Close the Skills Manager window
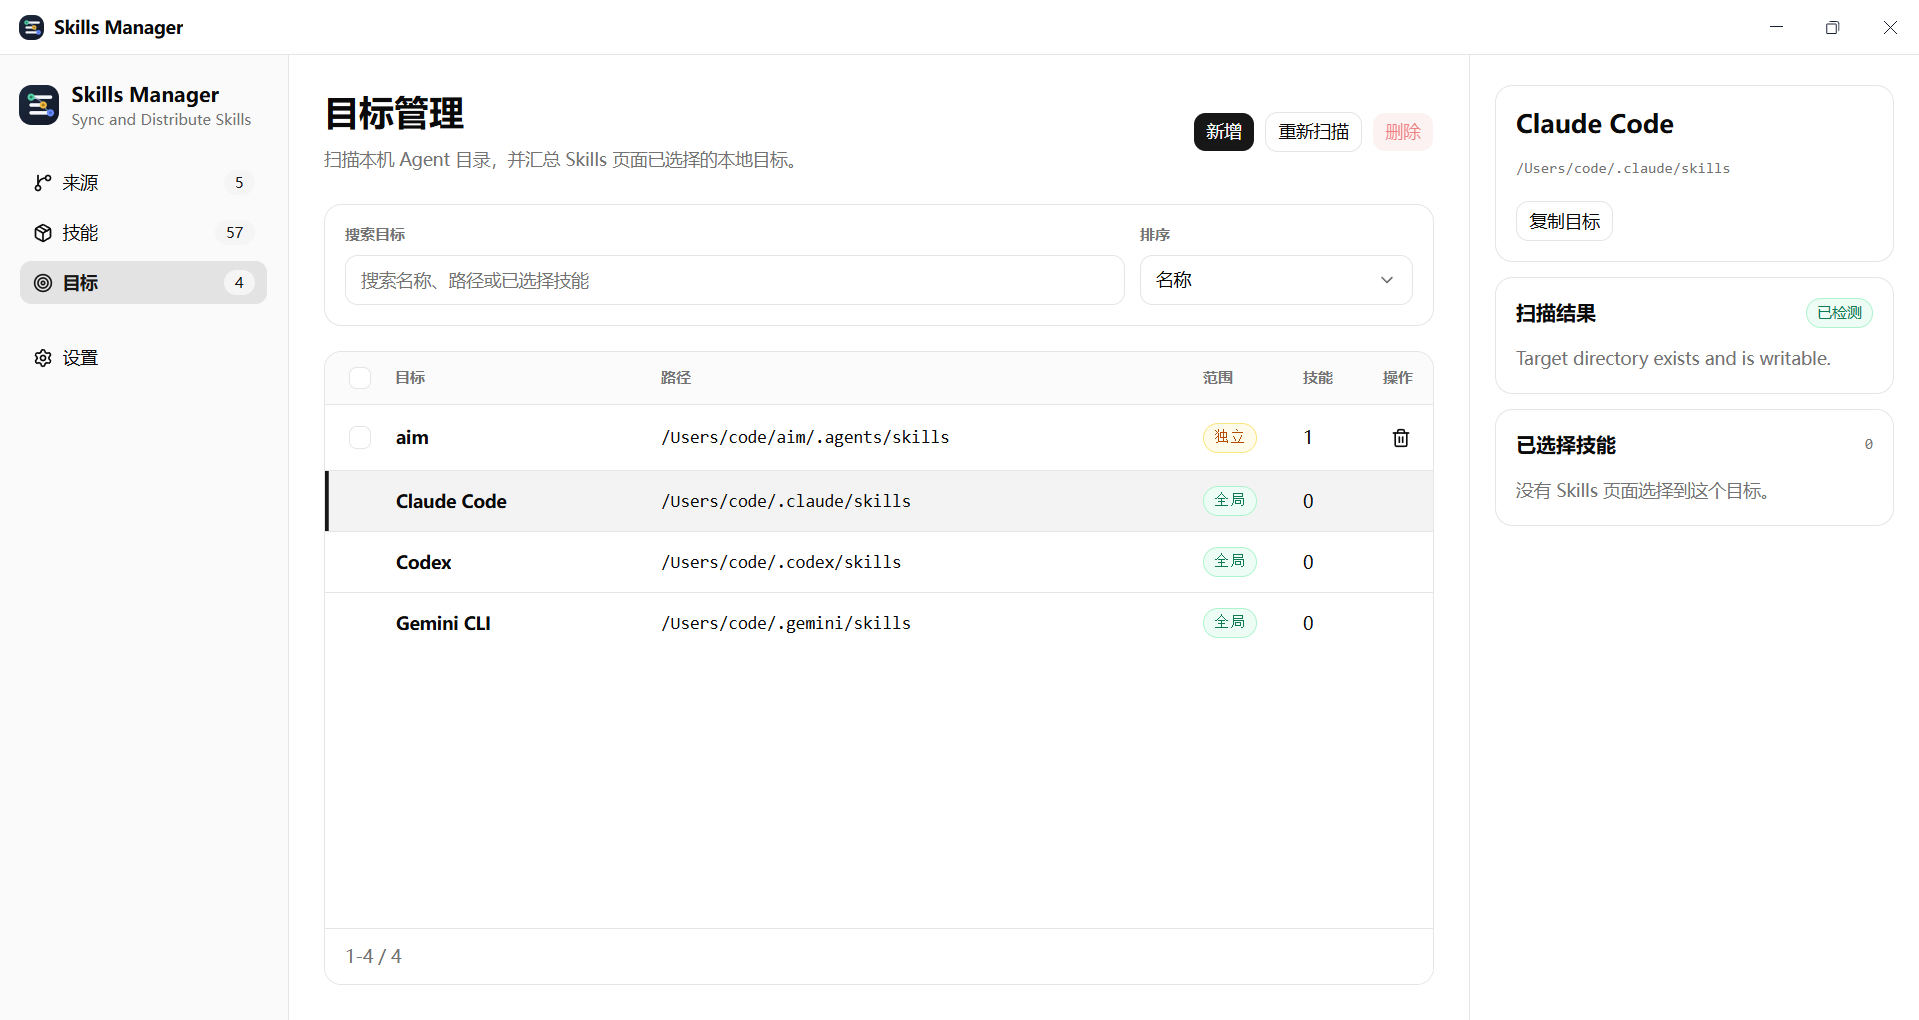1919x1020 pixels. coord(1890,27)
